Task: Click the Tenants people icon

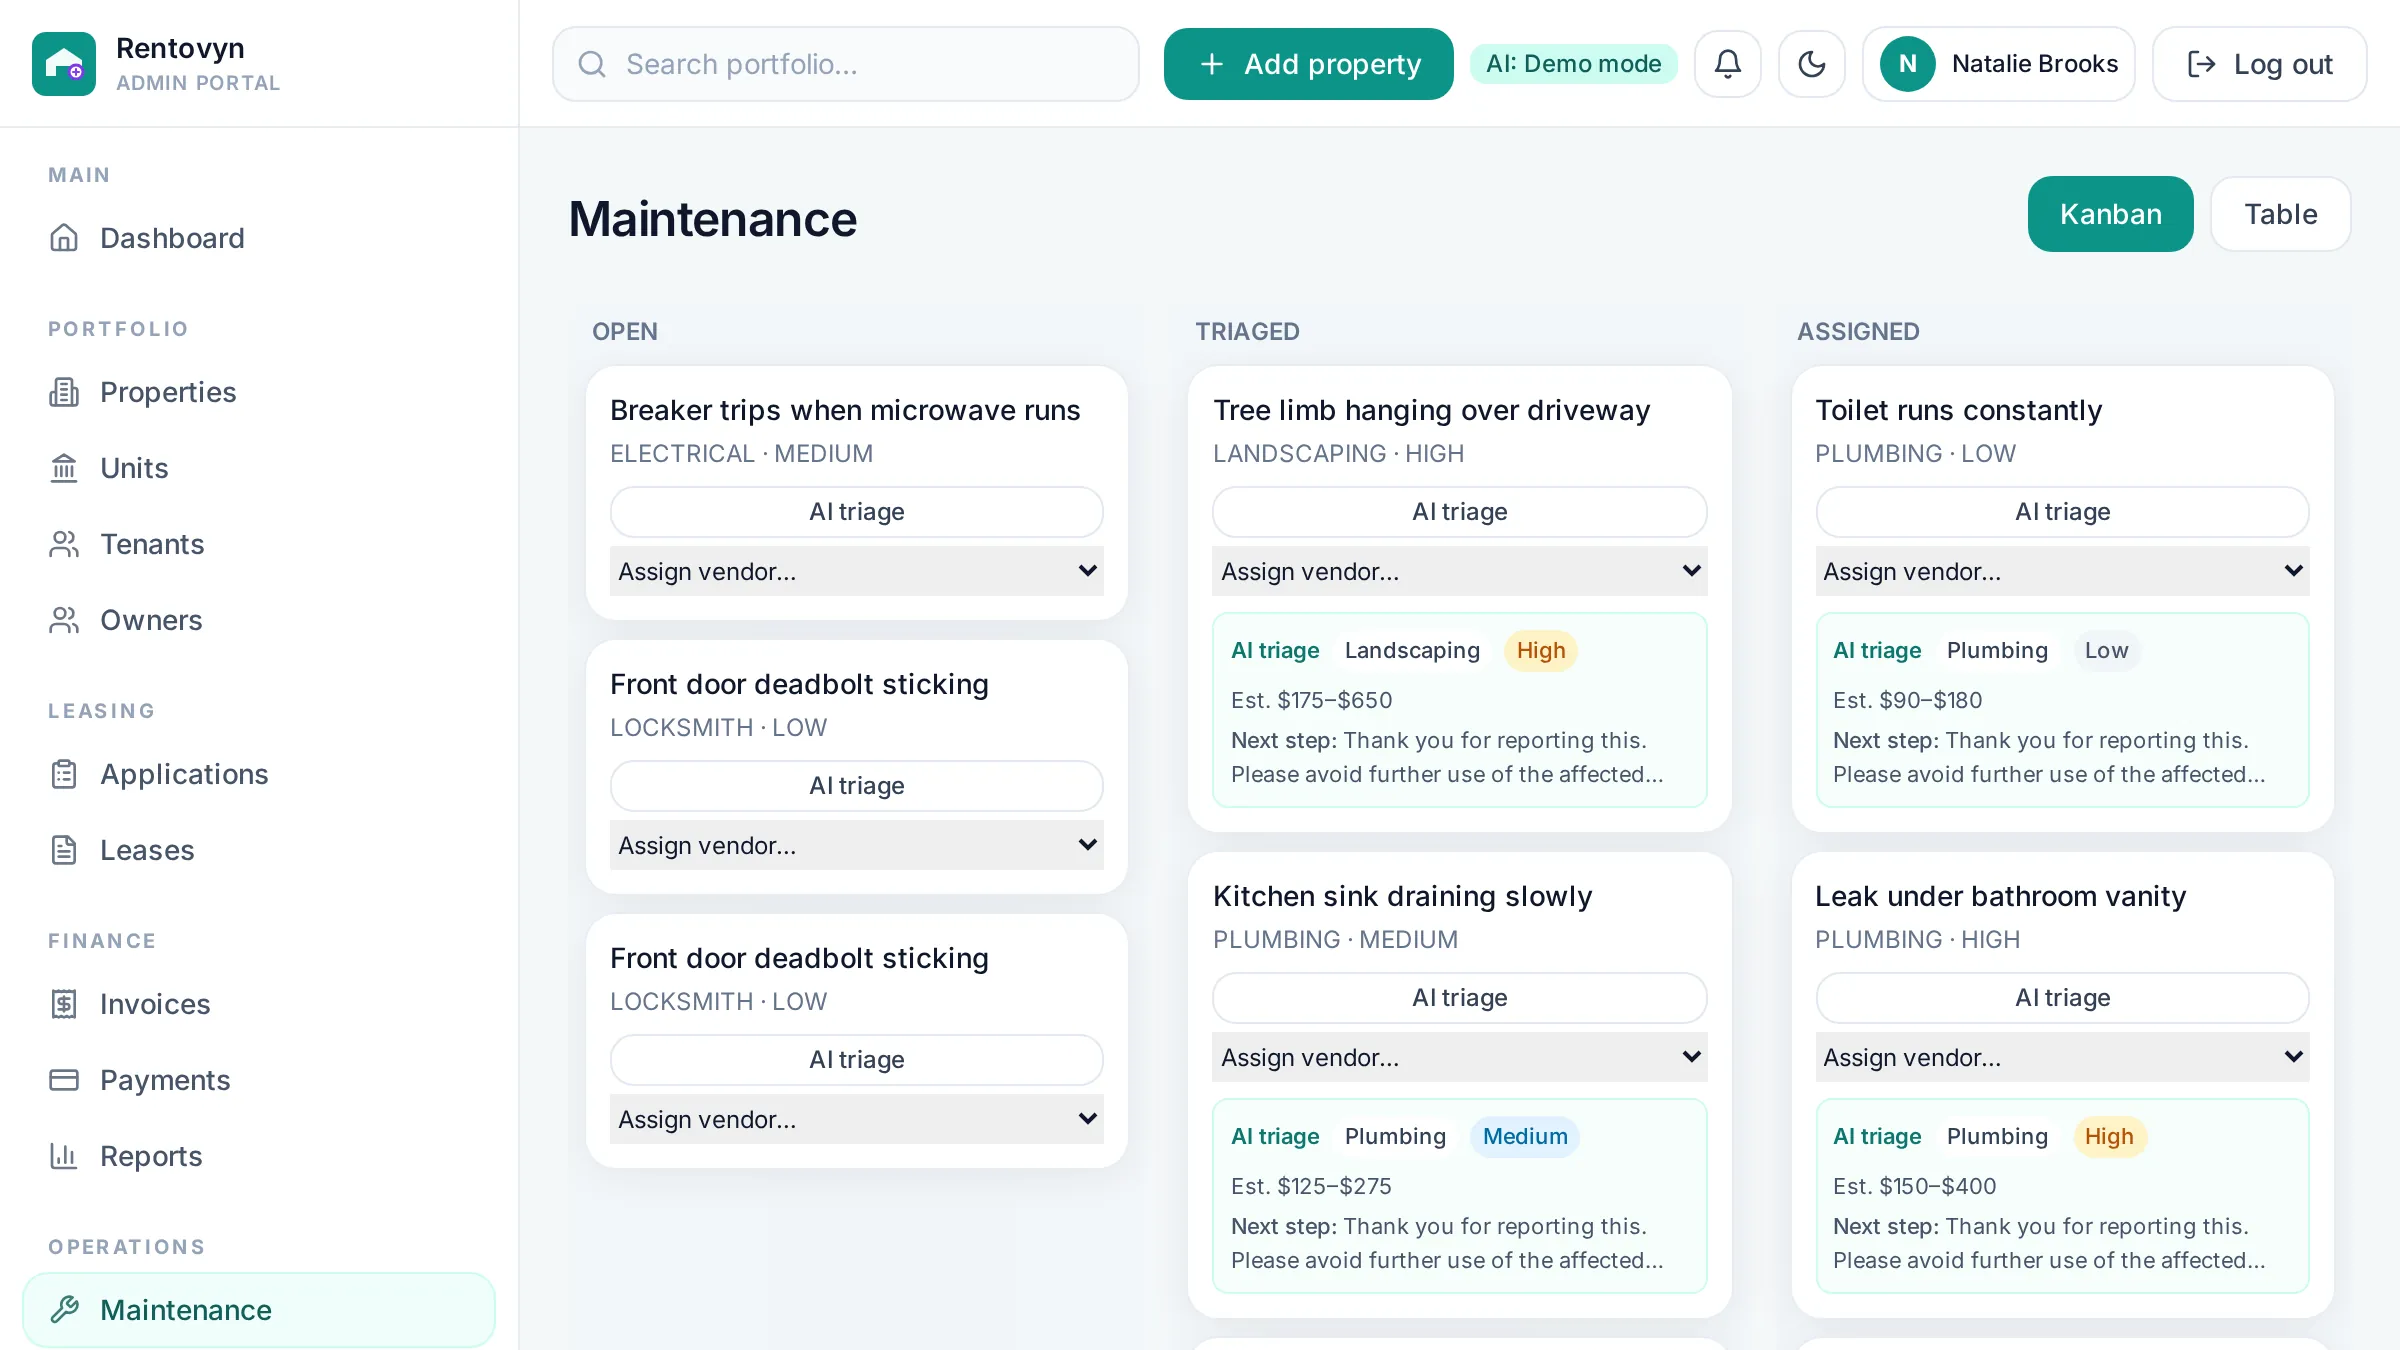Action: click(64, 544)
